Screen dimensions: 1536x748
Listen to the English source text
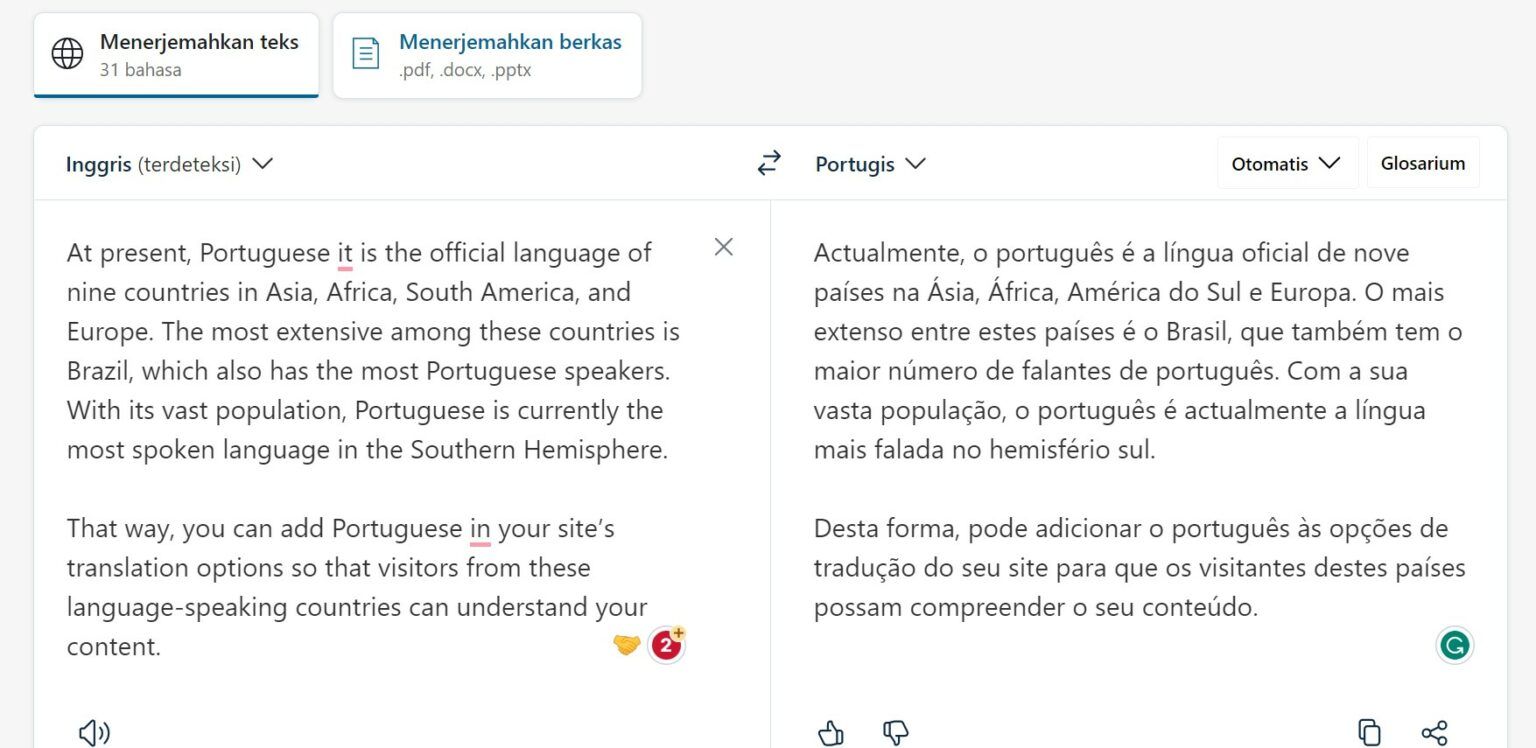pyautogui.click(x=94, y=732)
